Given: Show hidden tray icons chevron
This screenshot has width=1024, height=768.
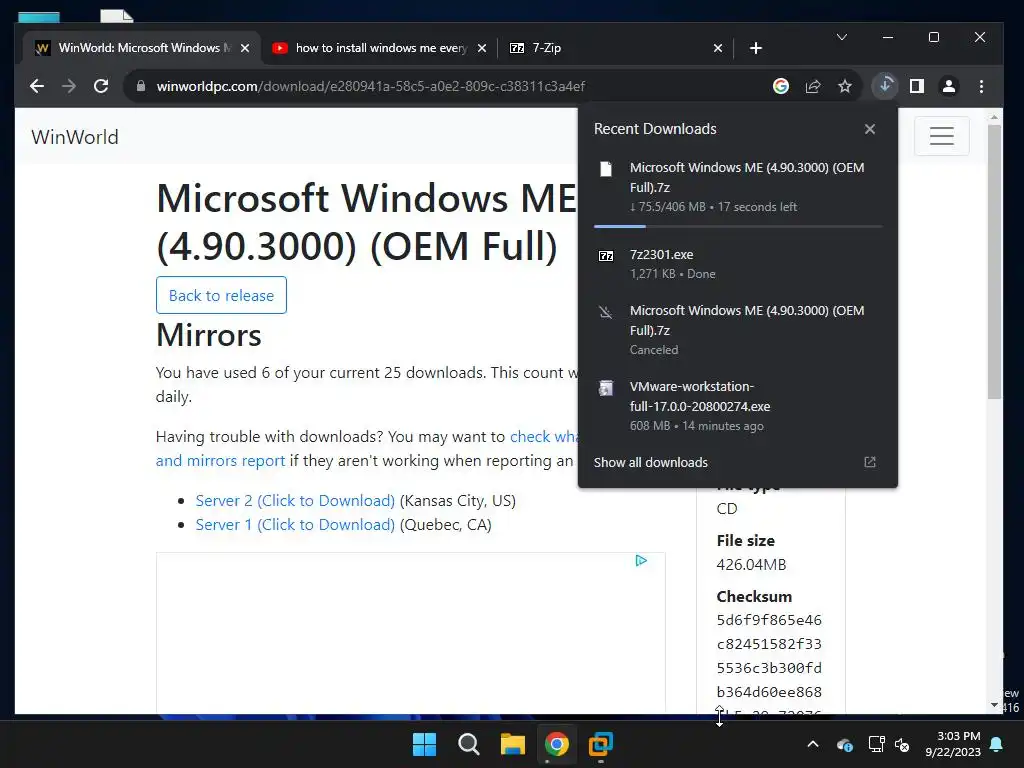Looking at the screenshot, I should (x=813, y=744).
